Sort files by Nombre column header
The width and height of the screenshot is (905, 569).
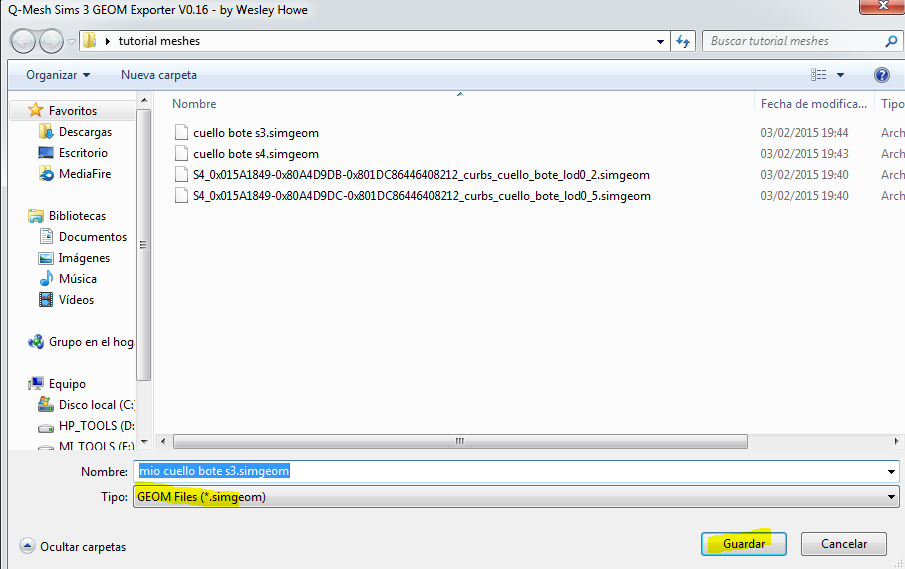(194, 104)
